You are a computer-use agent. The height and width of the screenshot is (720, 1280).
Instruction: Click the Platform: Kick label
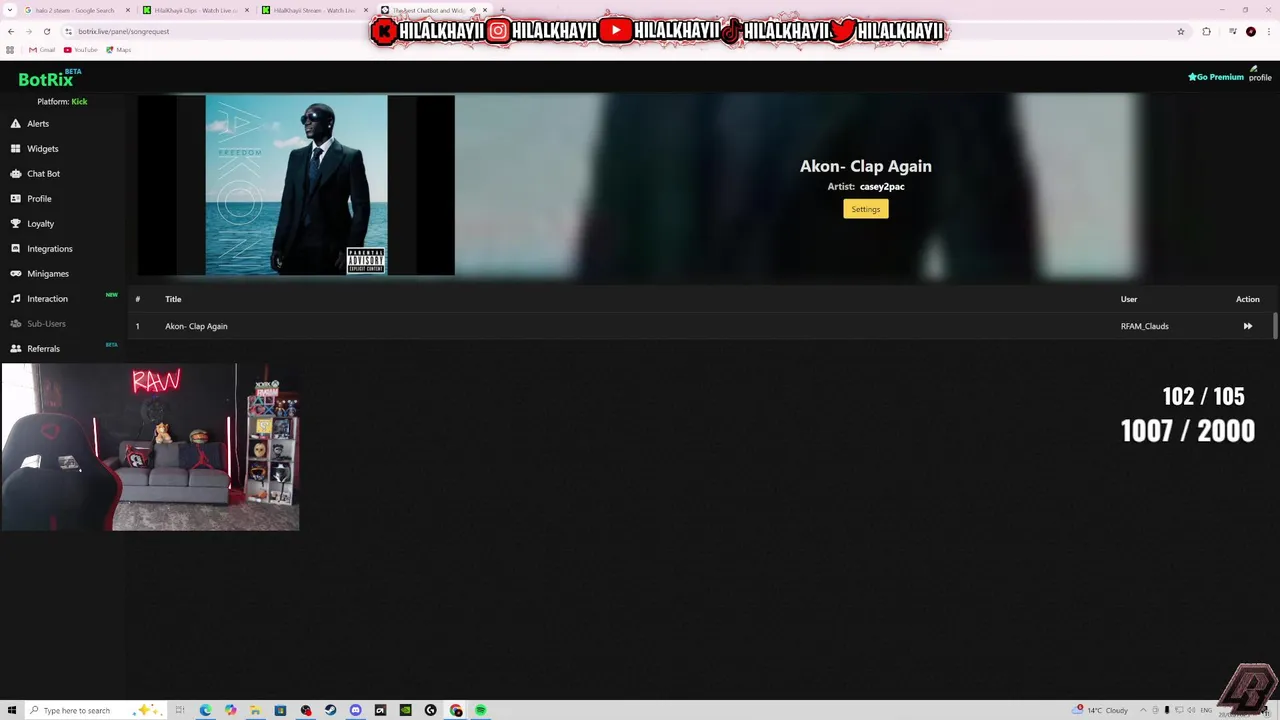pyautogui.click(x=62, y=102)
